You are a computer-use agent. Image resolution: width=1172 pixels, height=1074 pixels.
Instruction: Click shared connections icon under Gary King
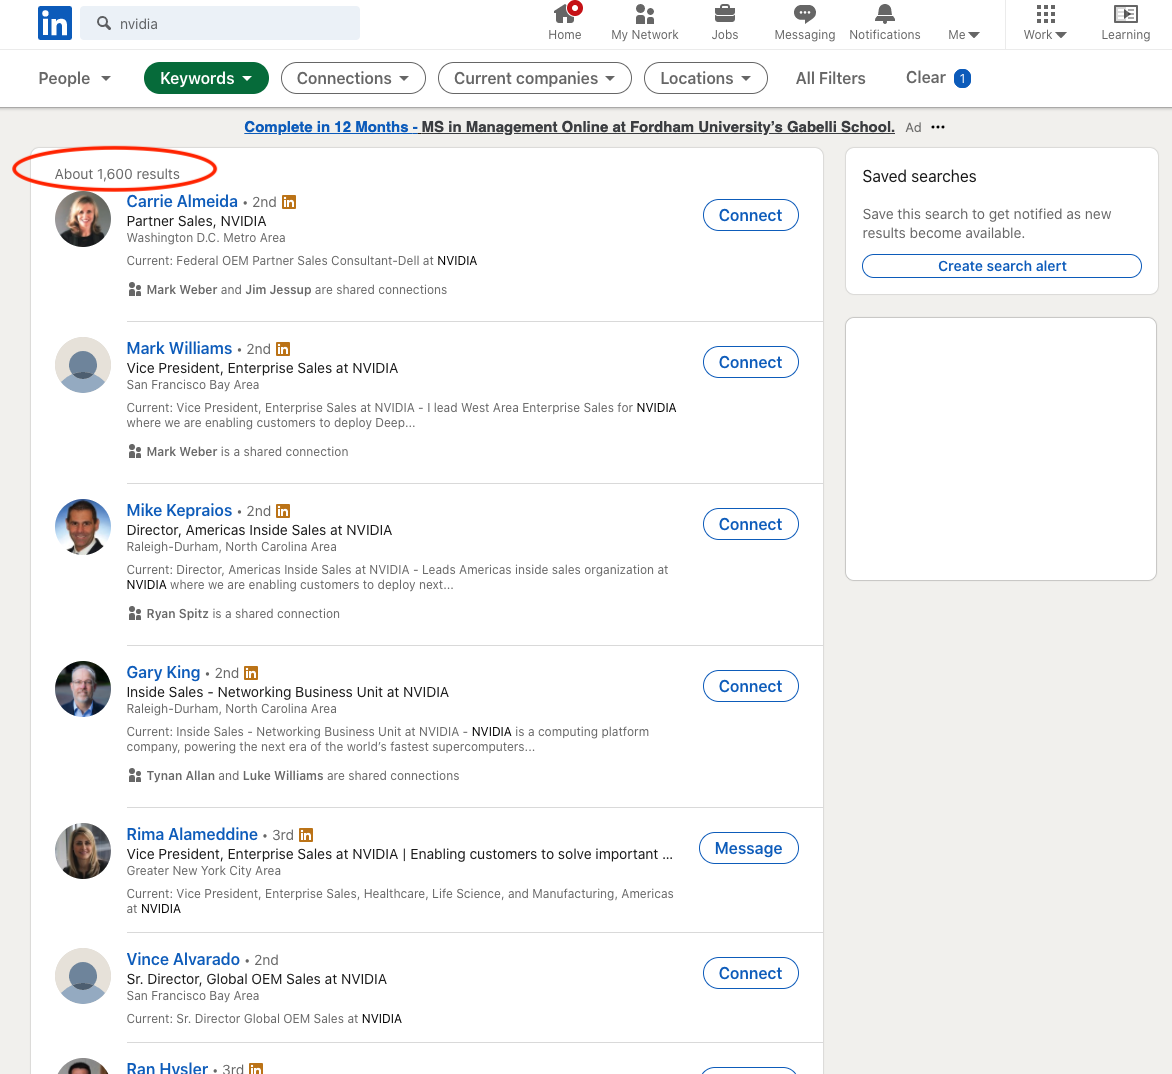click(x=135, y=776)
